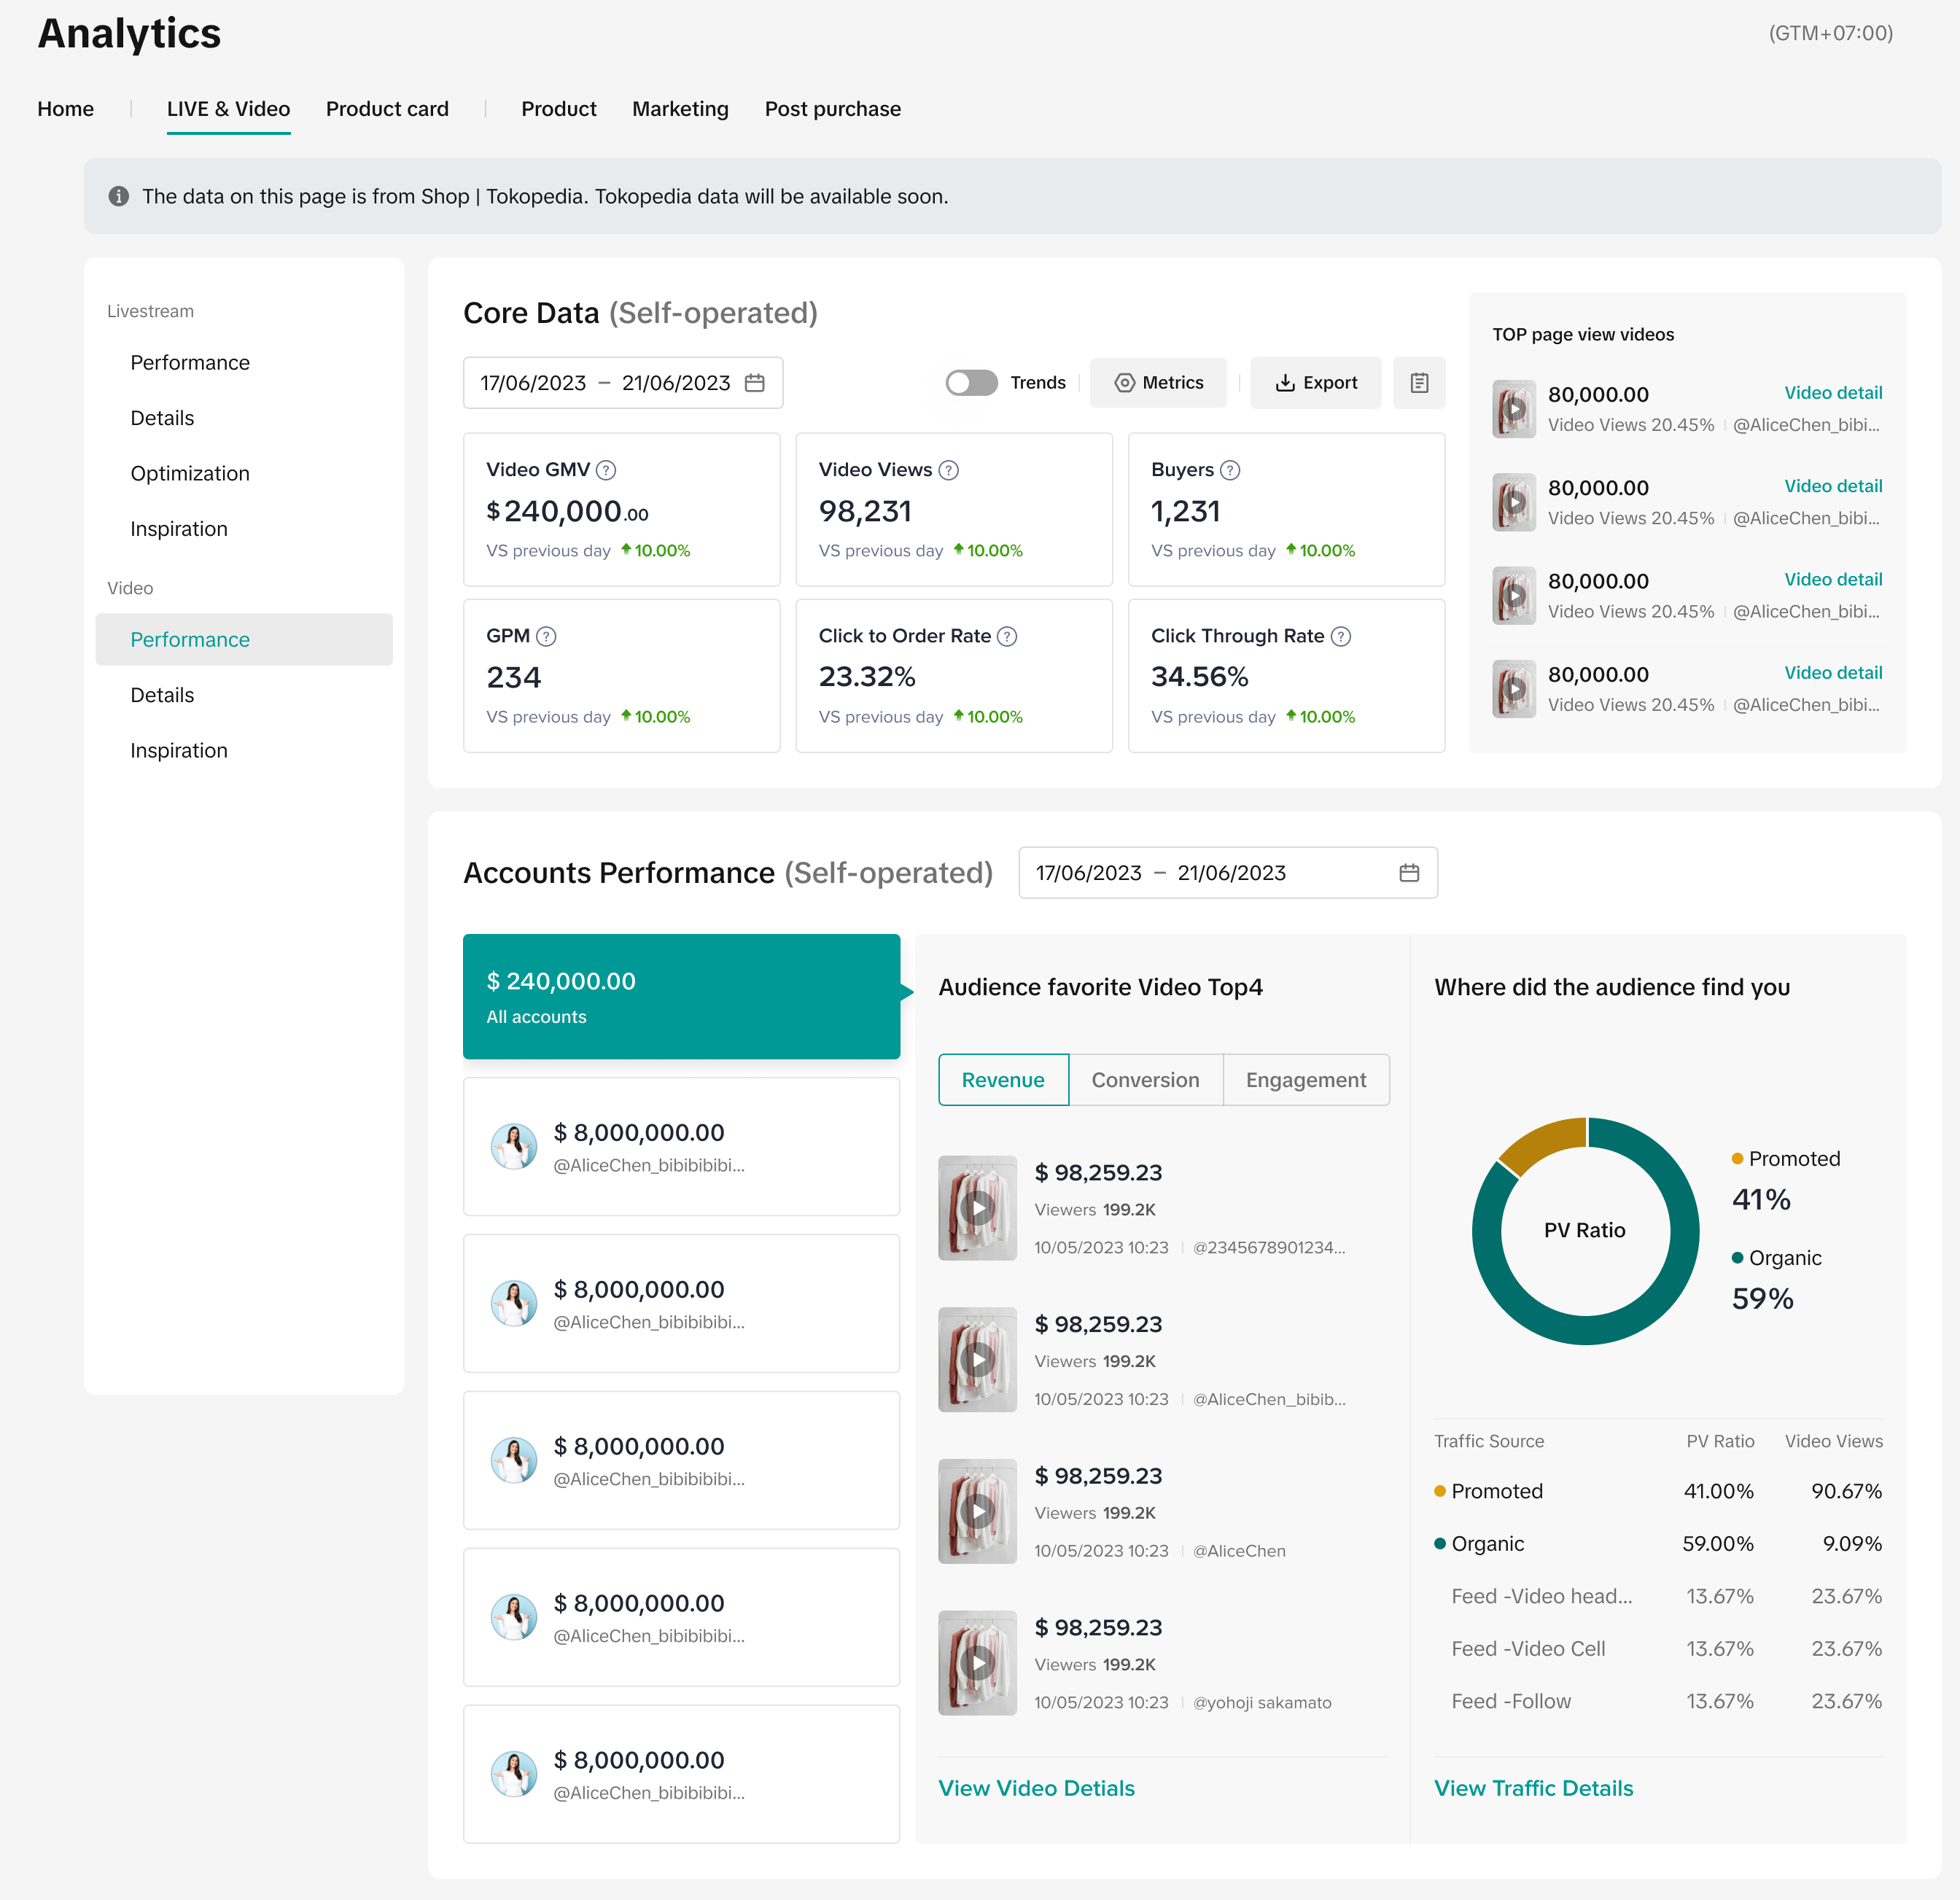Screen dimensions: 1960x1900
Task: Open Optimization under Livestream sidebar
Action: [190, 473]
